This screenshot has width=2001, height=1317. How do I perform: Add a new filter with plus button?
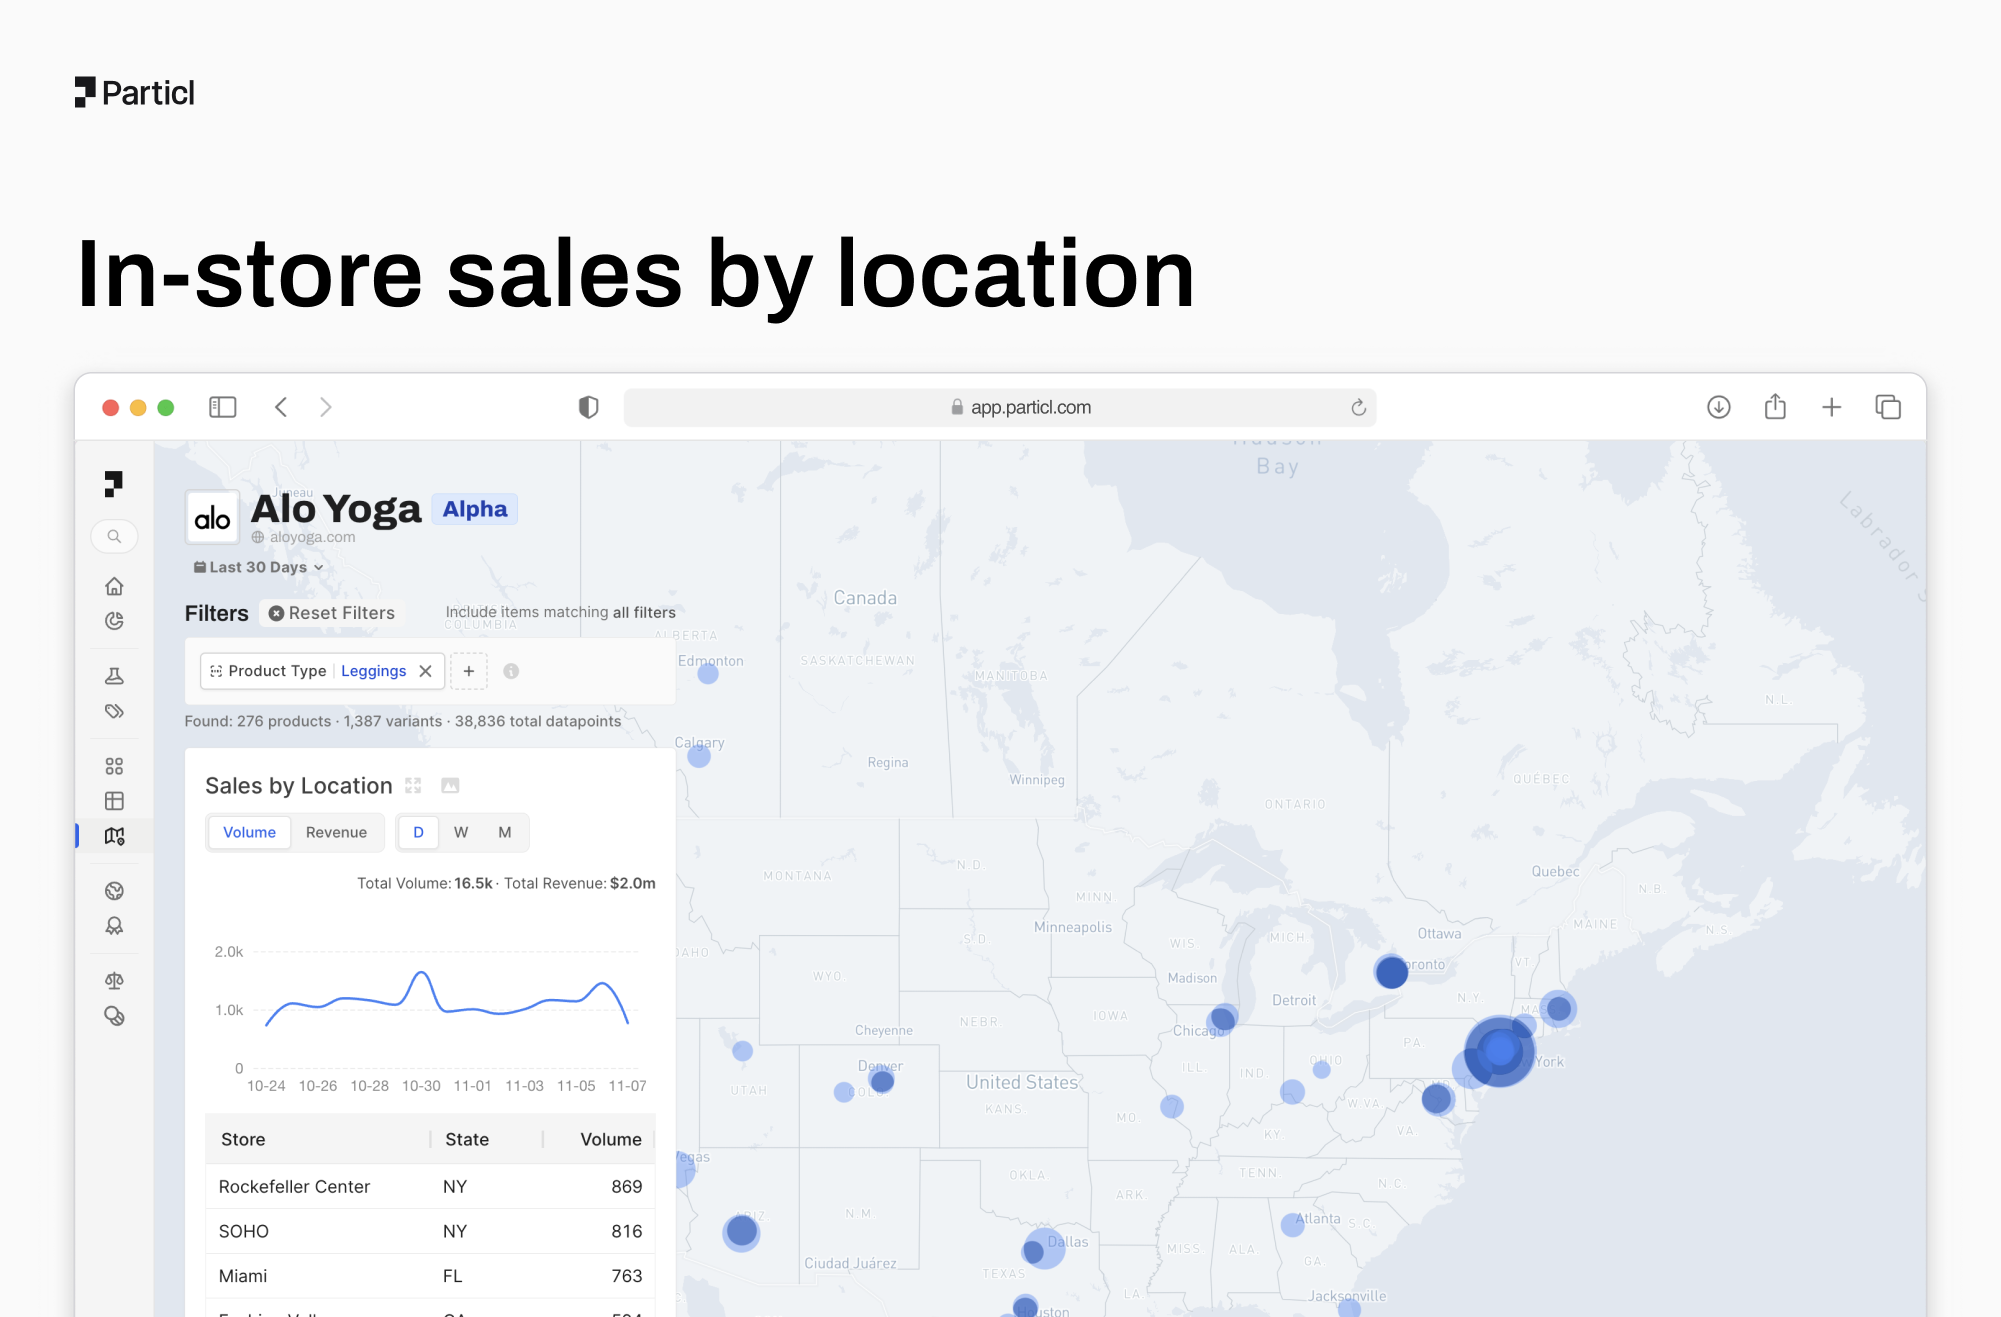tap(468, 671)
